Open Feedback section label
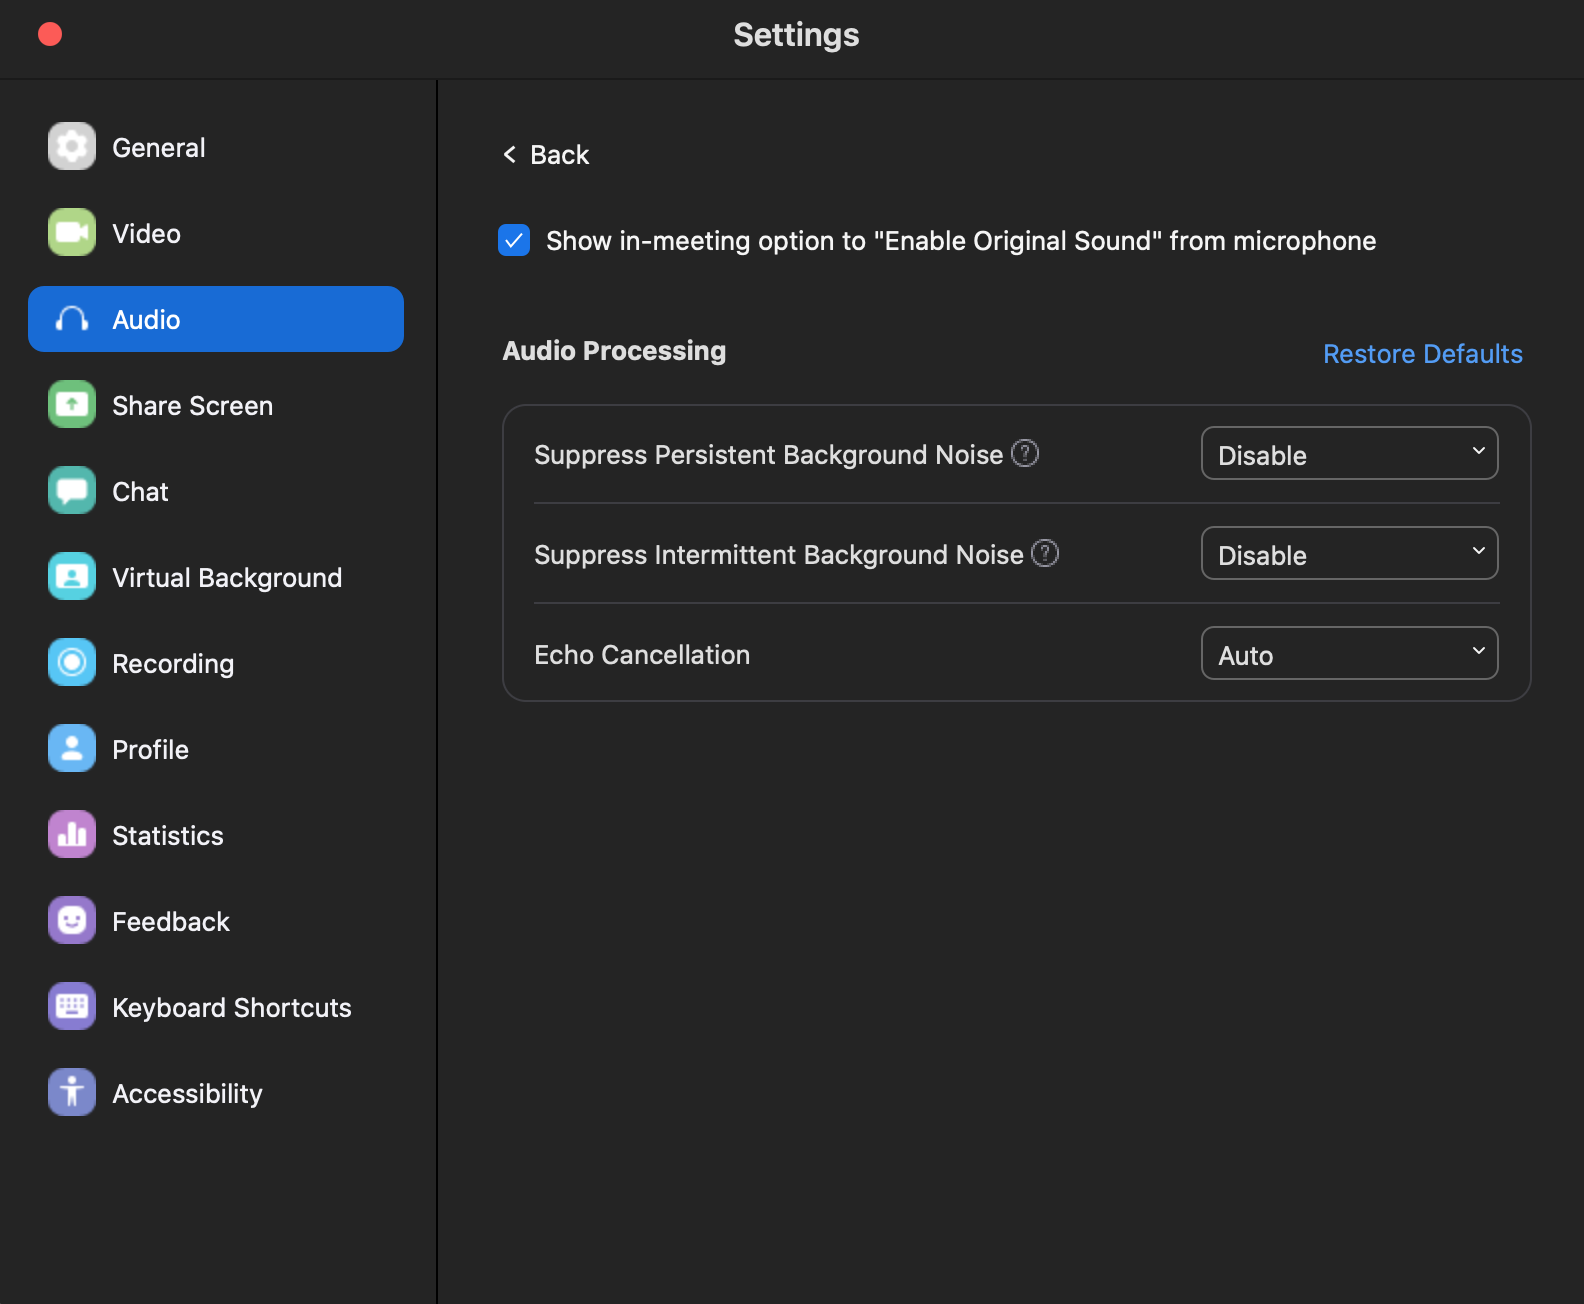Screen dimensions: 1584x1304 pos(171,921)
